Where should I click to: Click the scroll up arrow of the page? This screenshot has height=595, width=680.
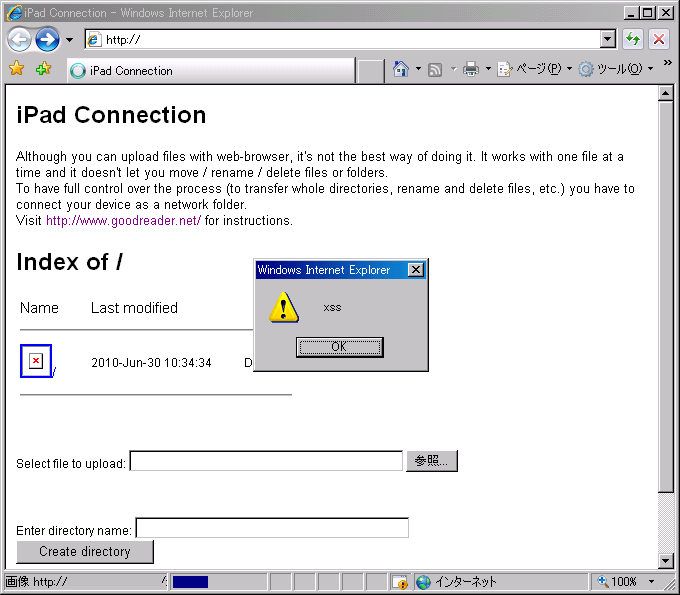pyautogui.click(x=665, y=93)
